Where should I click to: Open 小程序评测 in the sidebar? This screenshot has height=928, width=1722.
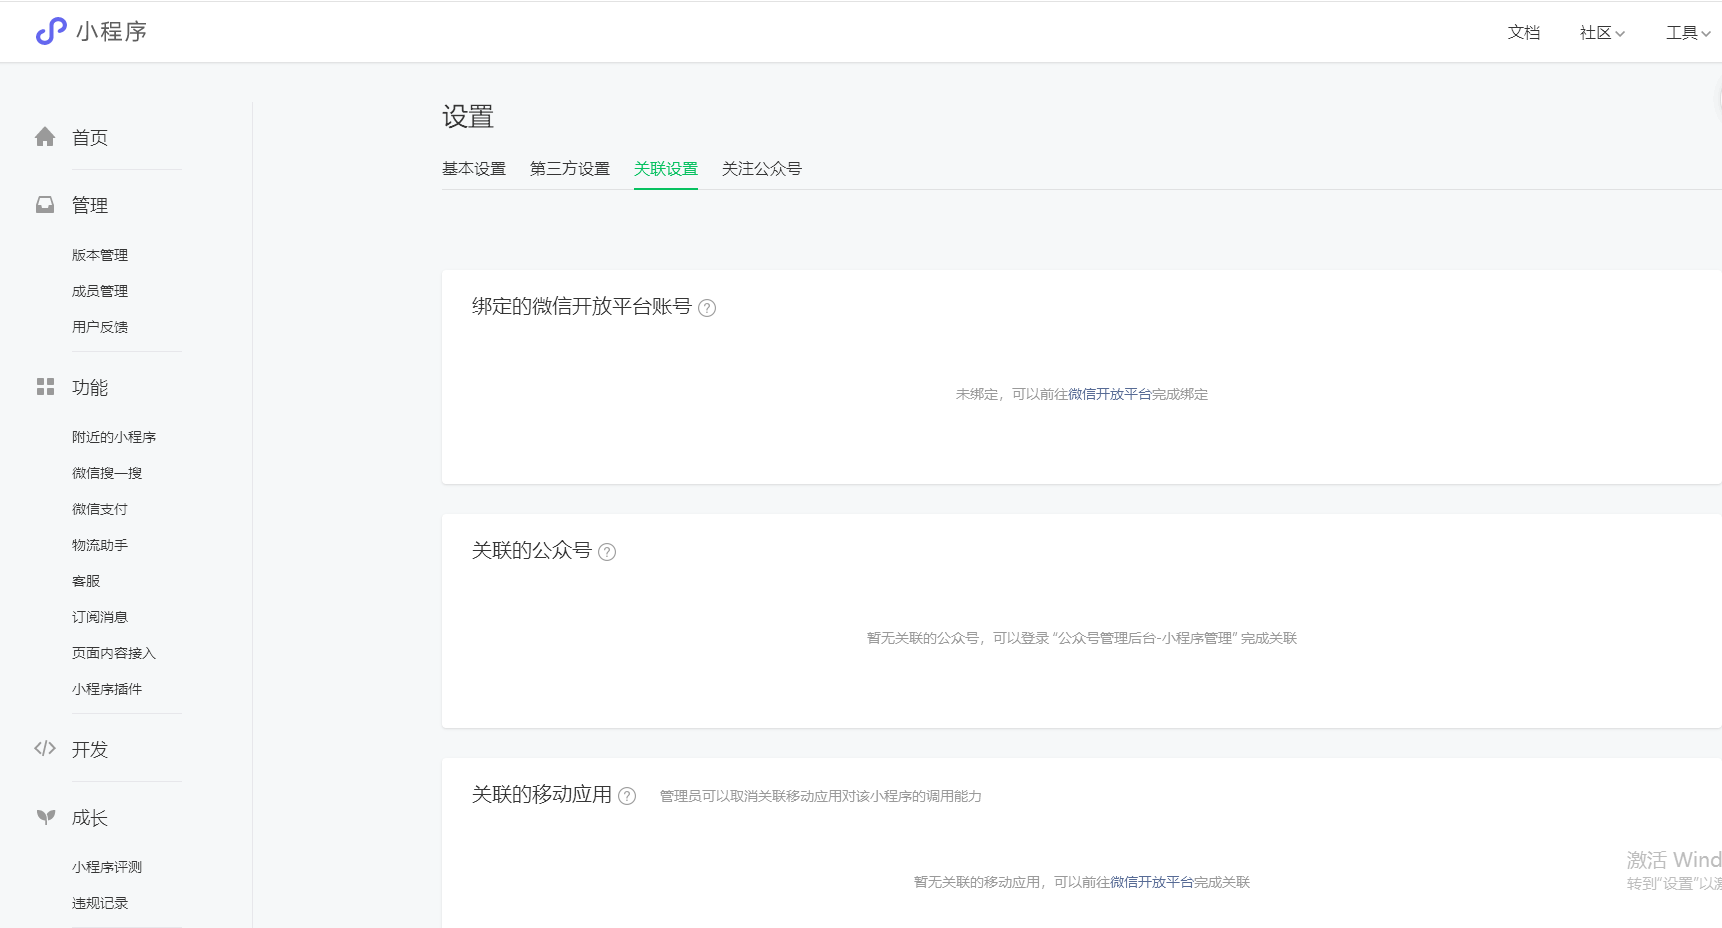click(x=107, y=867)
